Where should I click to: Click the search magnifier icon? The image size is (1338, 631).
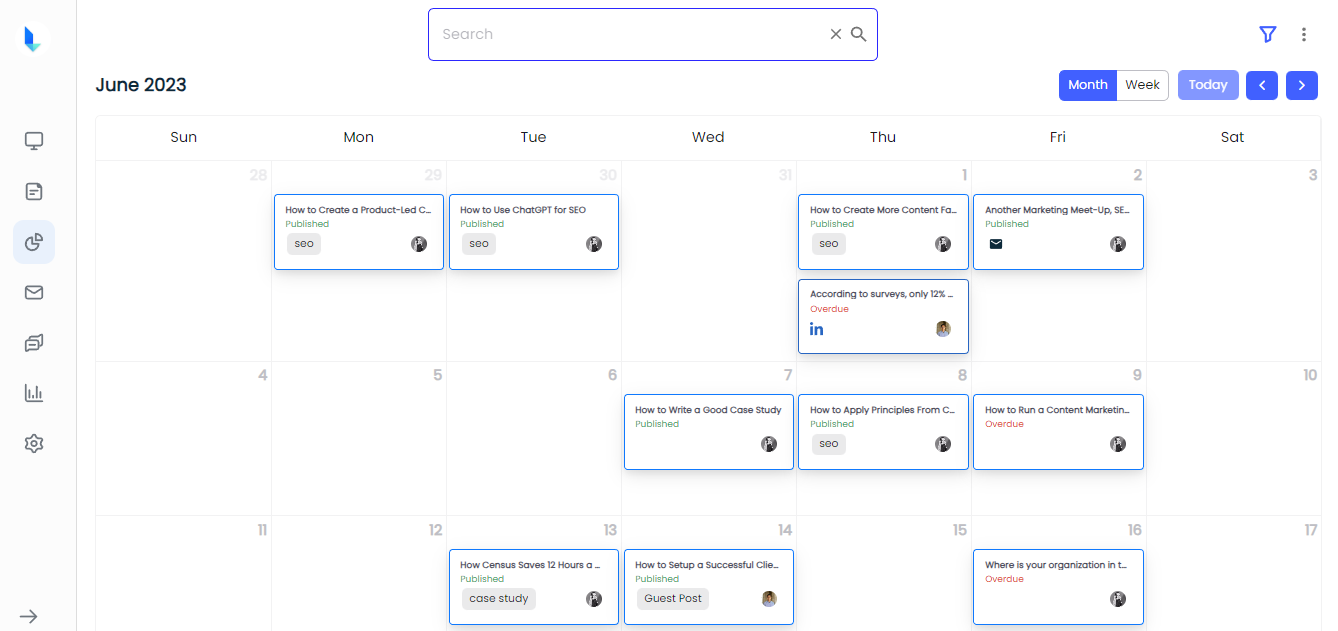tap(859, 34)
